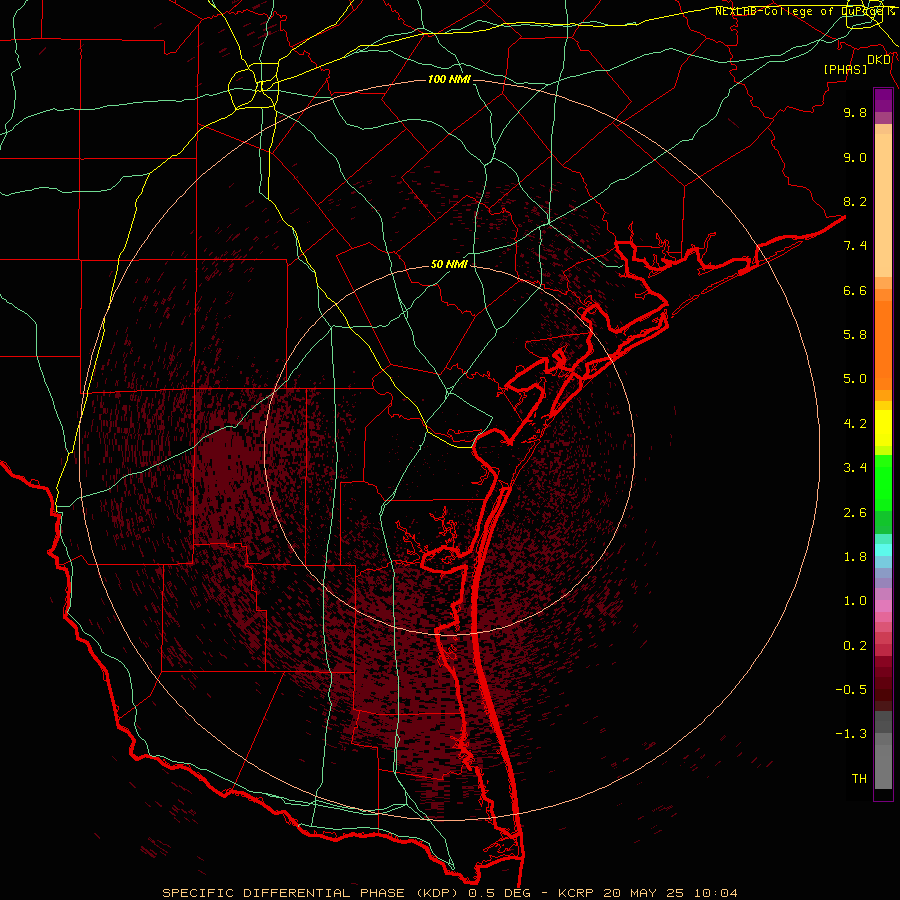Click the 9.8 value on the color scale
Screen dimensions: 900x900
855,112
